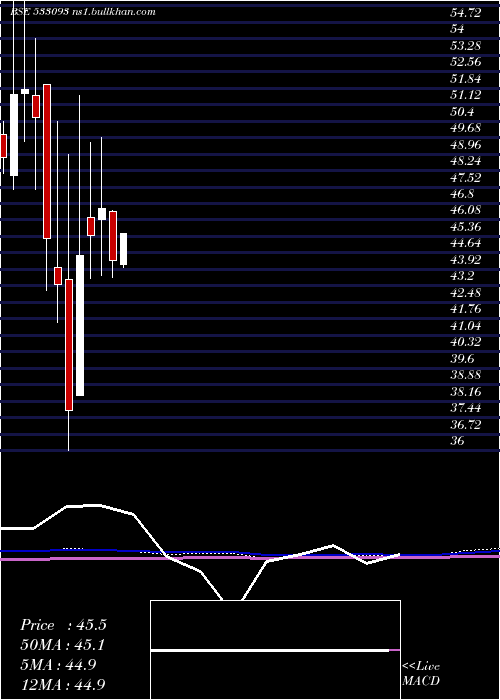Click the 38.88 axis value
The width and height of the screenshot is (500, 700).
coord(466,375)
